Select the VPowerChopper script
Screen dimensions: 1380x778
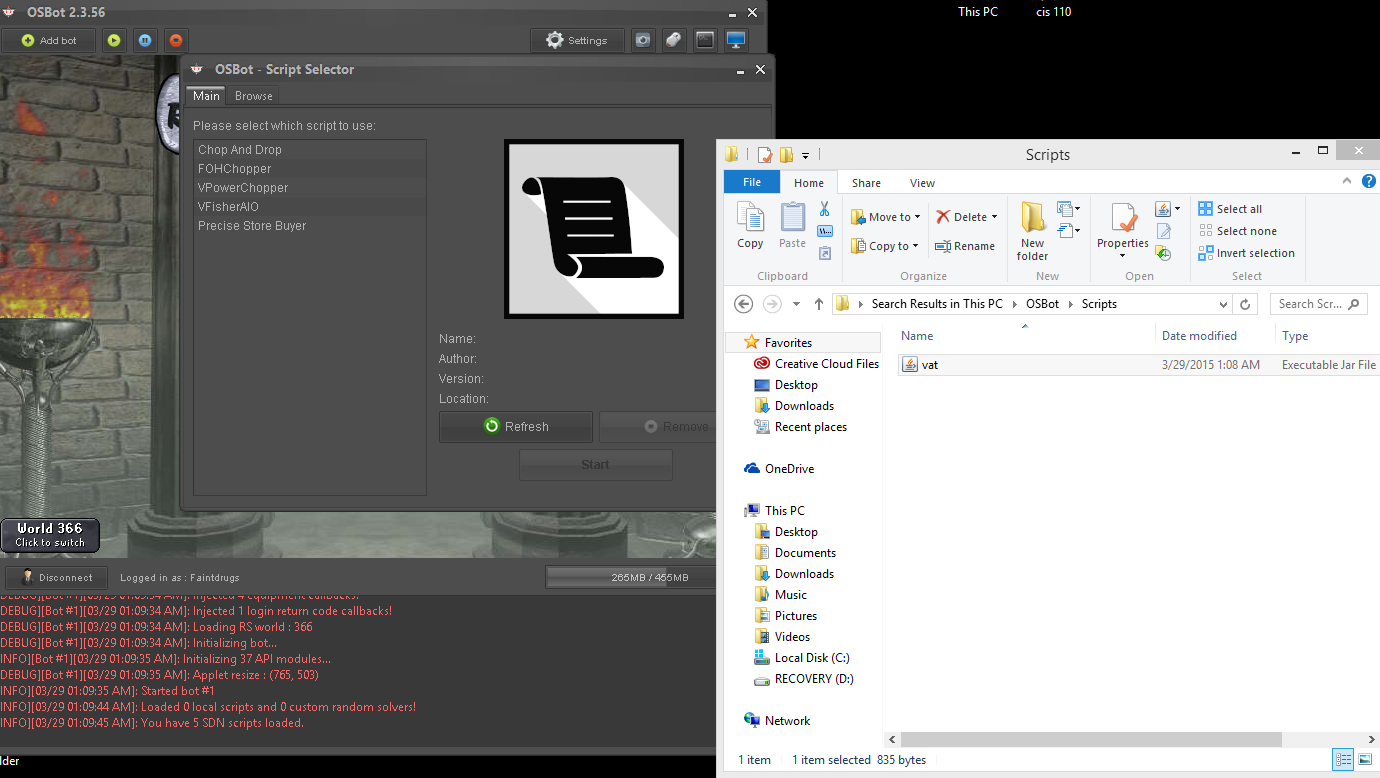click(310, 188)
